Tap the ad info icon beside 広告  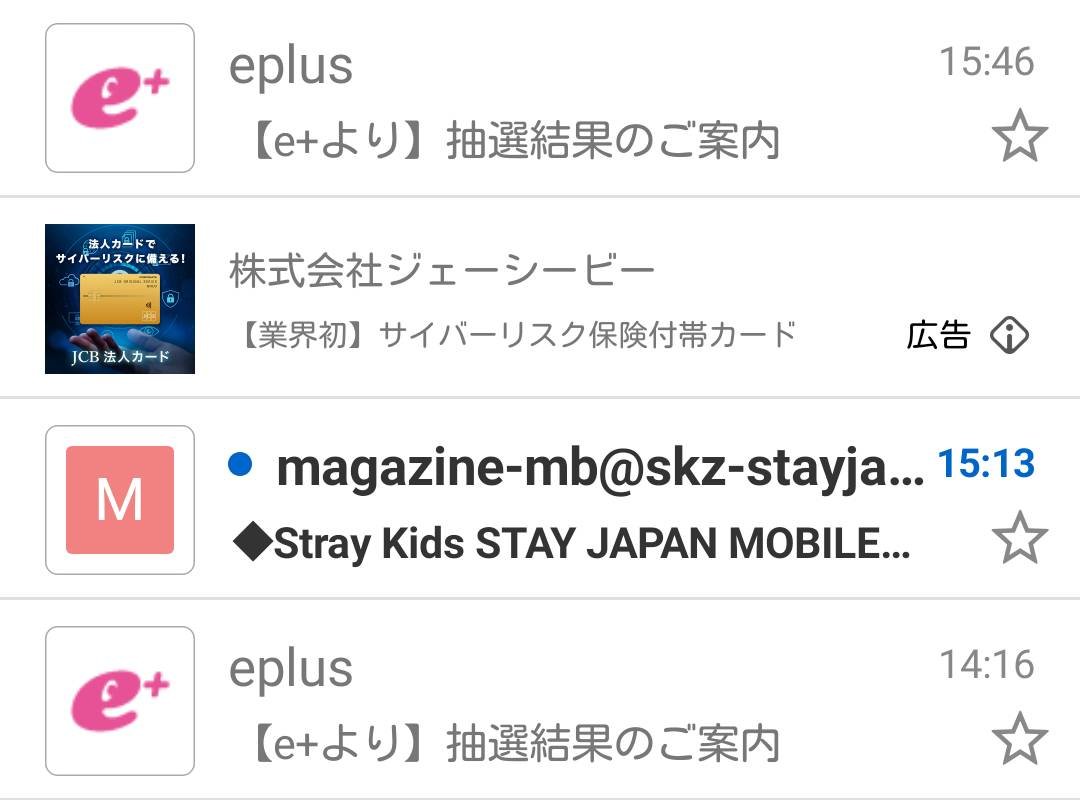[1009, 336]
